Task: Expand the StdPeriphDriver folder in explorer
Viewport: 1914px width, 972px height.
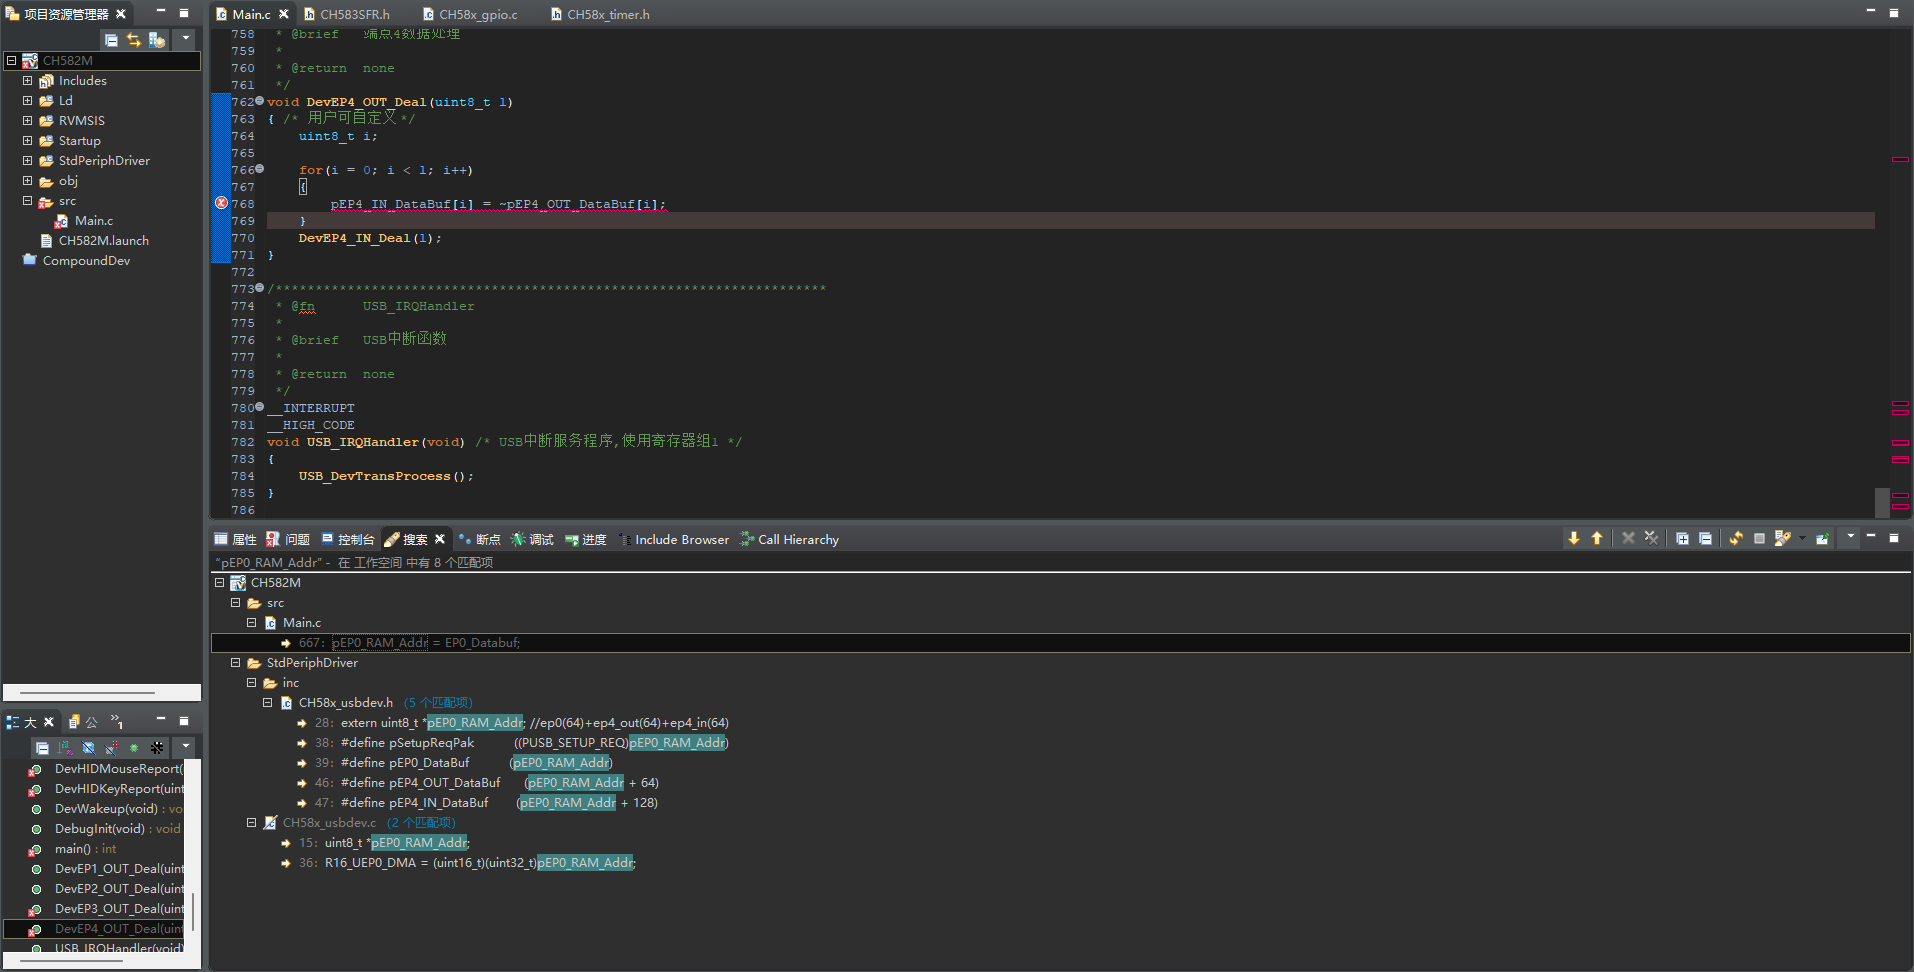Action: pos(27,161)
